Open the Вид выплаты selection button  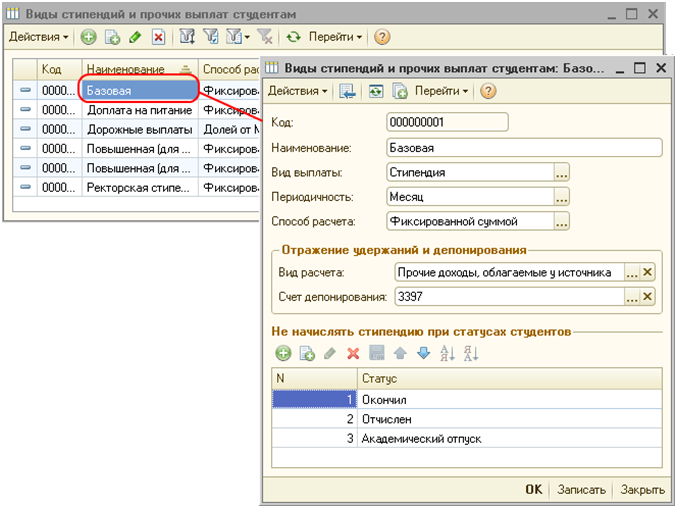pos(562,172)
